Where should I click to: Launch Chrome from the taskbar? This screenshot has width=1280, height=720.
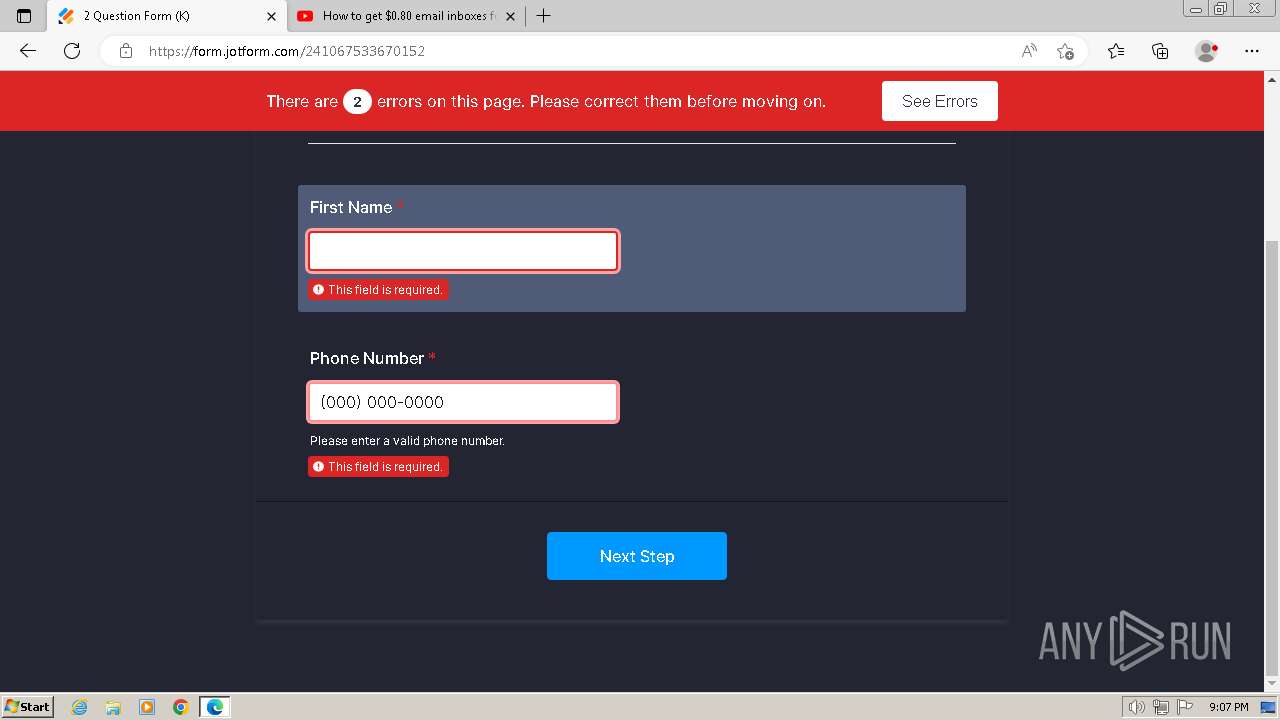[x=180, y=707]
